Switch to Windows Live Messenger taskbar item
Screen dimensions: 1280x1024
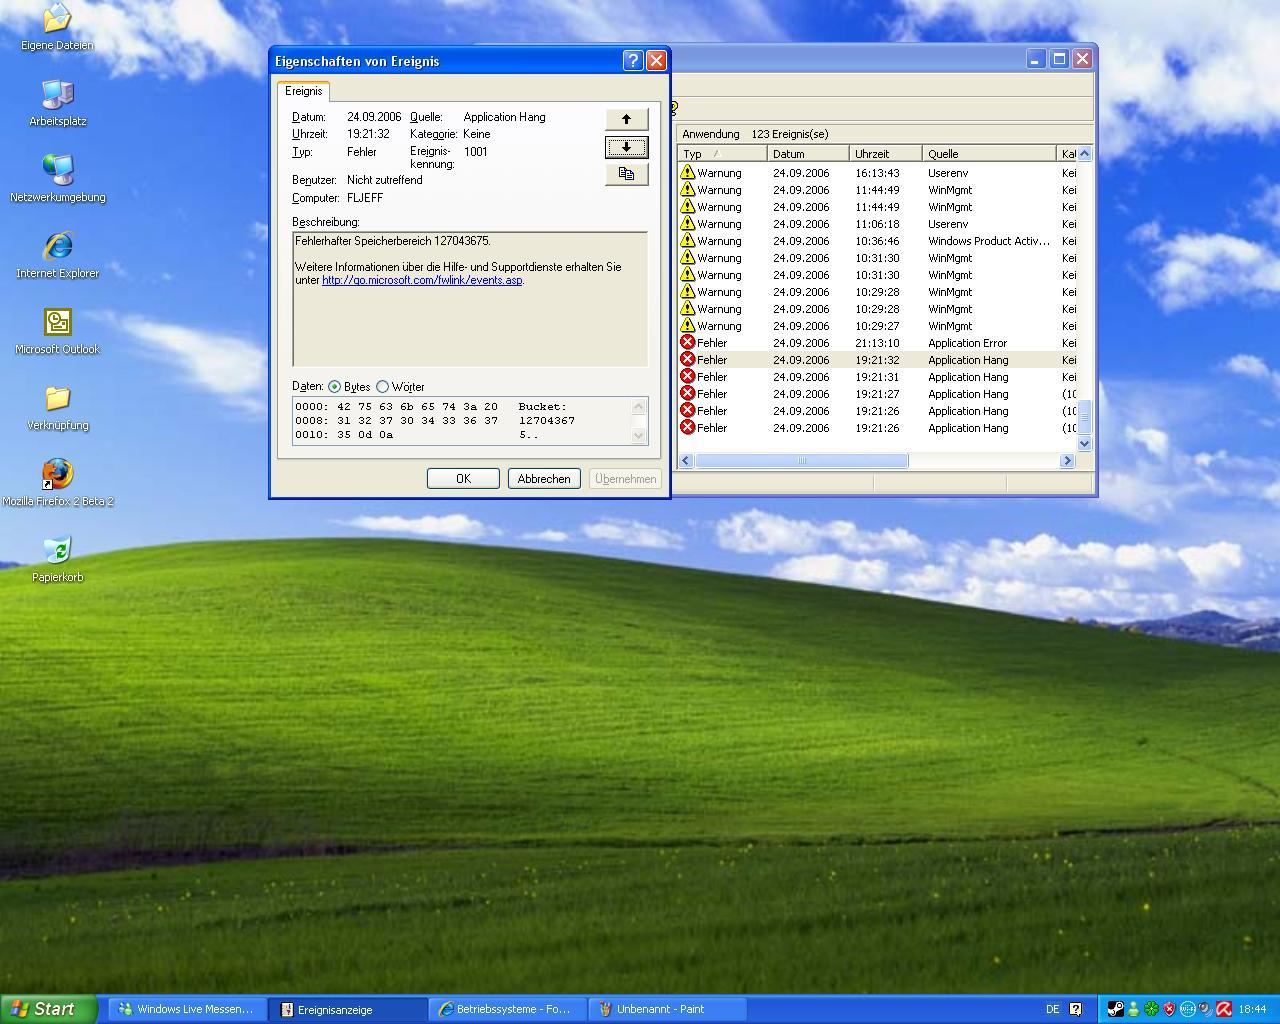pos(186,1009)
